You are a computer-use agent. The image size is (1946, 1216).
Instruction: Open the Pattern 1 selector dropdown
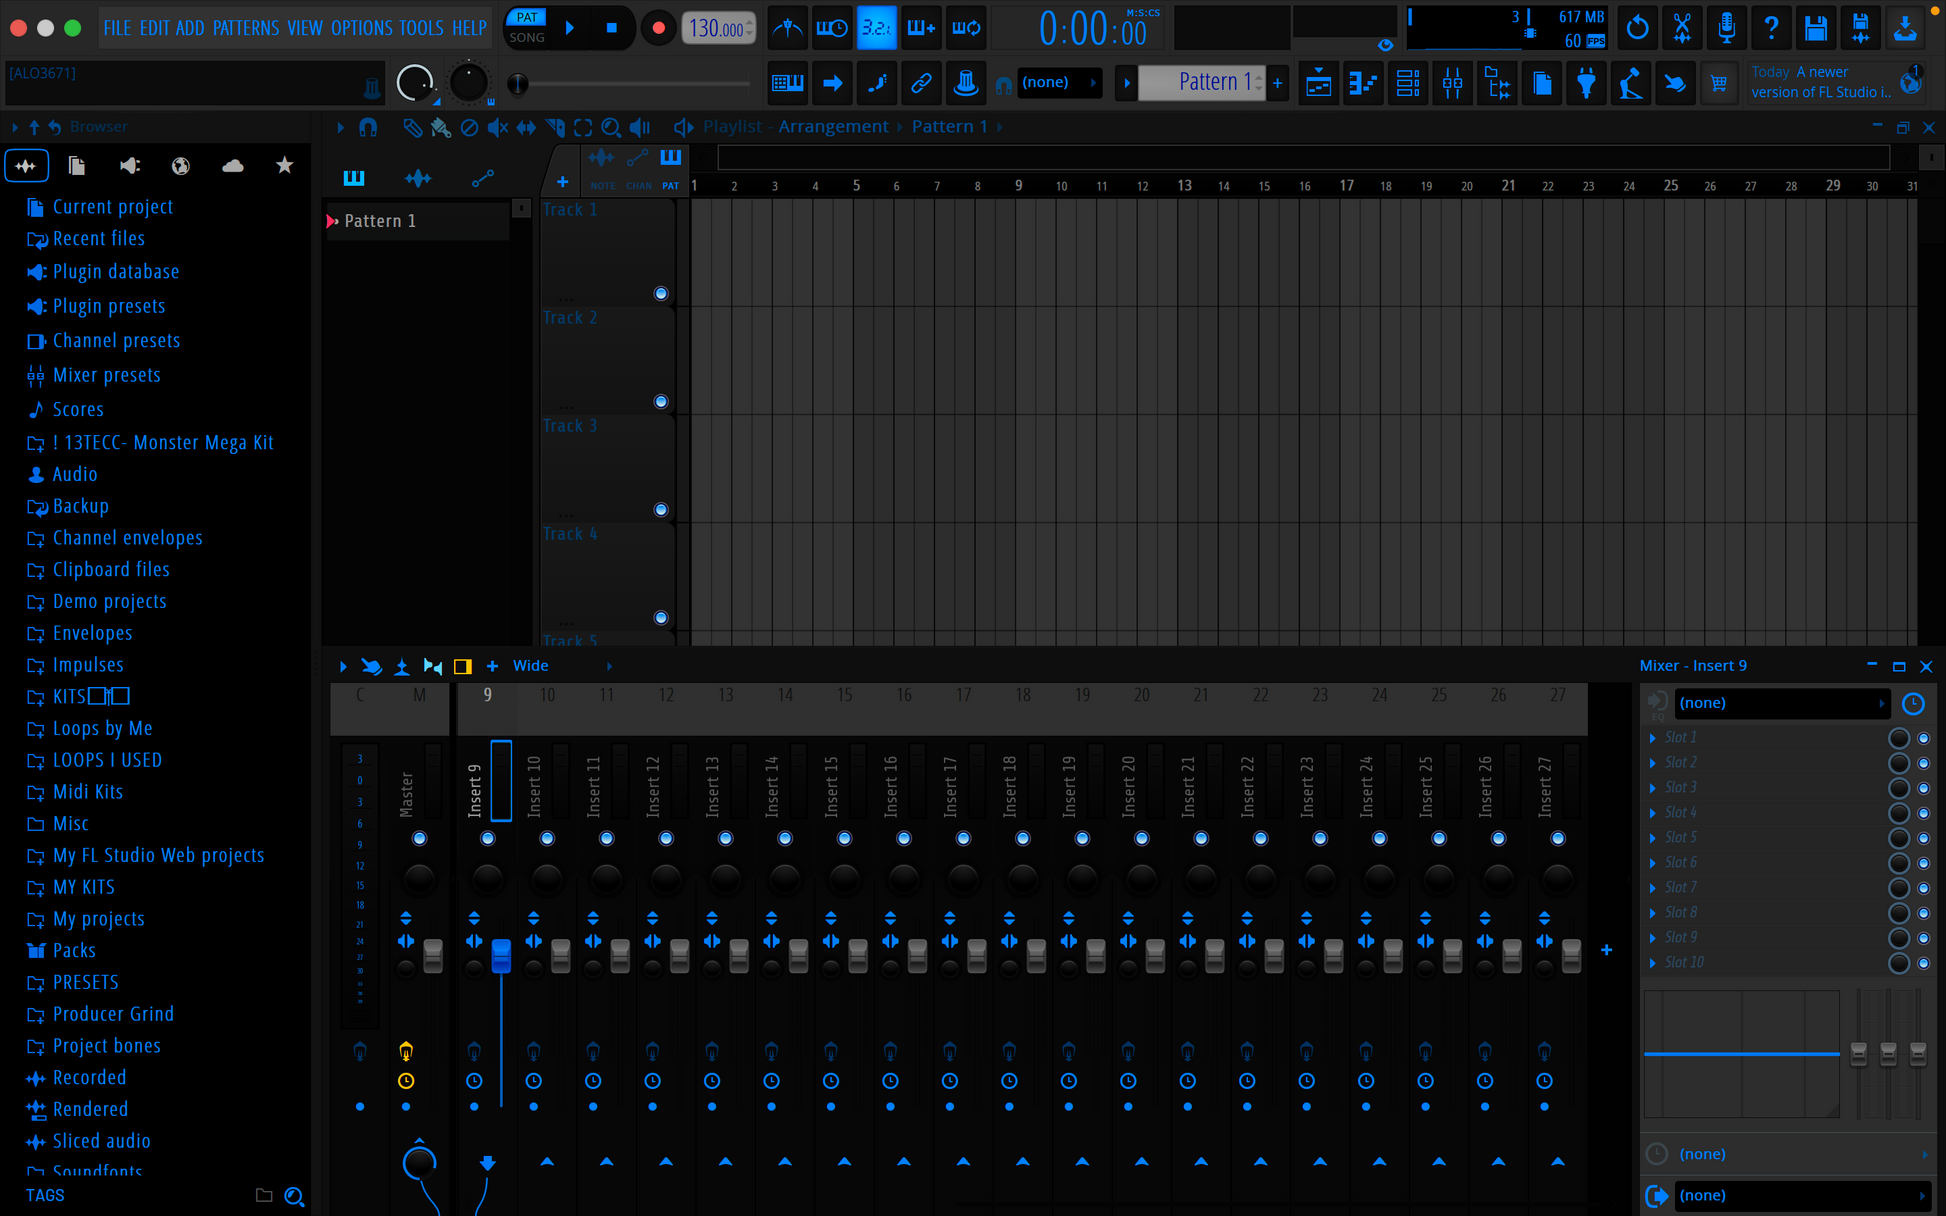coord(1201,82)
